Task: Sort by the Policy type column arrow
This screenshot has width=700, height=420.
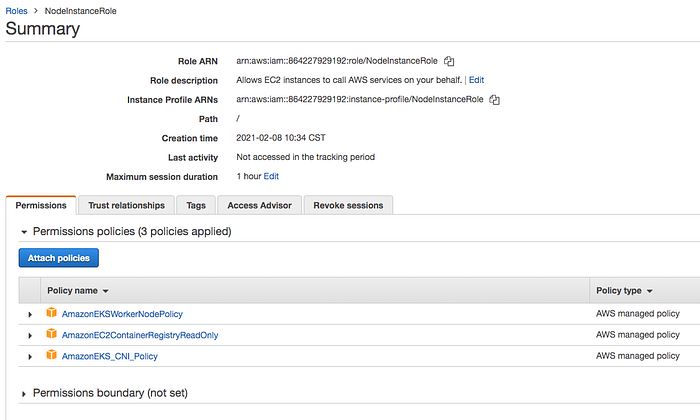Action: pos(650,291)
